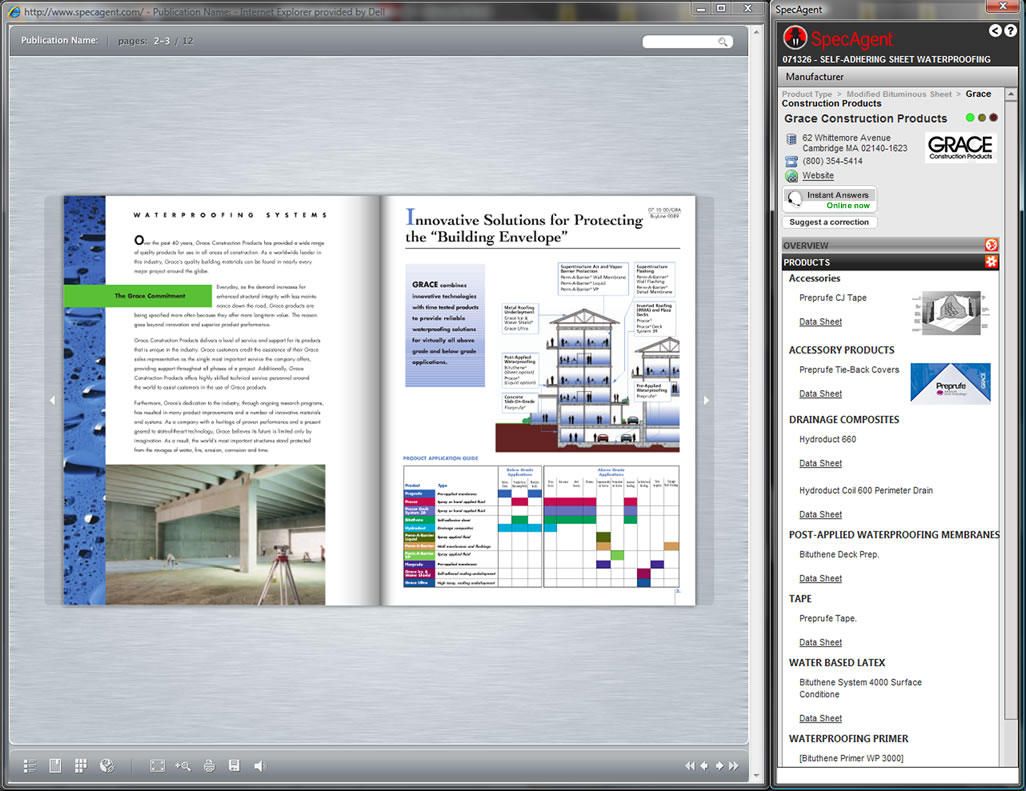Click SpecAgent panel scroll up arrow

point(1011,95)
